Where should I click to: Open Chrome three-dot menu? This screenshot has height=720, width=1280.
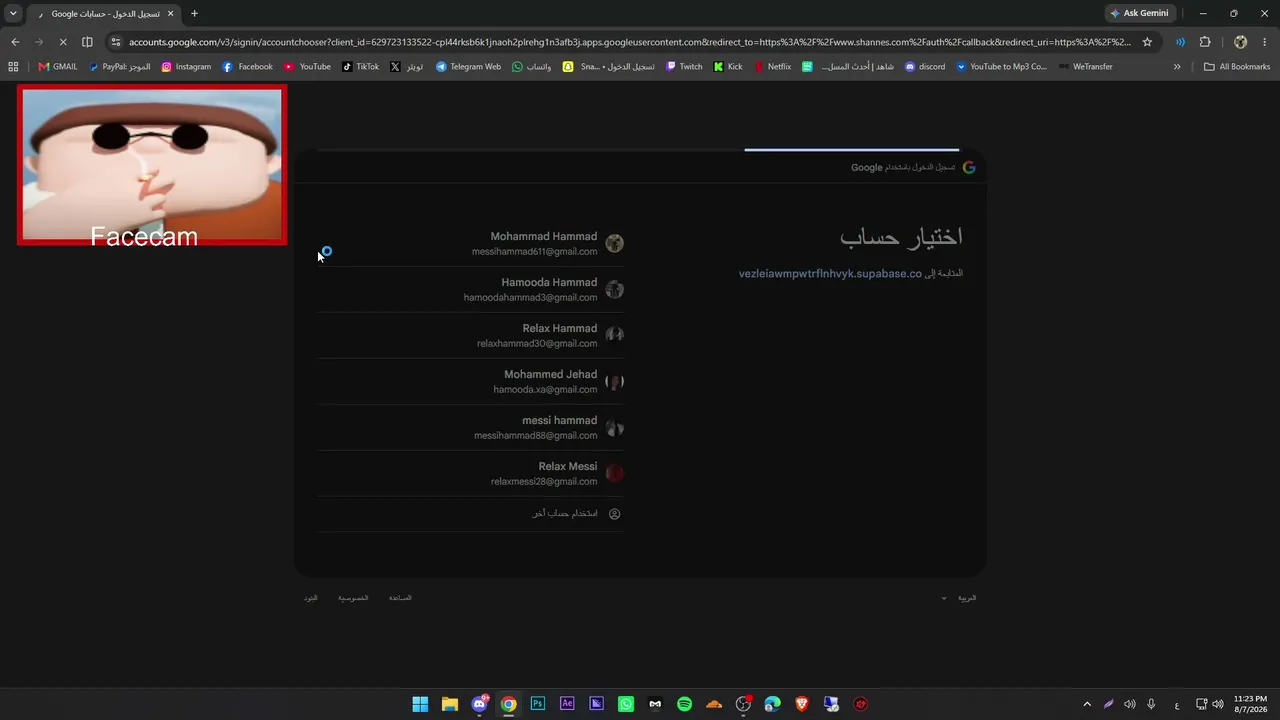click(x=1265, y=42)
